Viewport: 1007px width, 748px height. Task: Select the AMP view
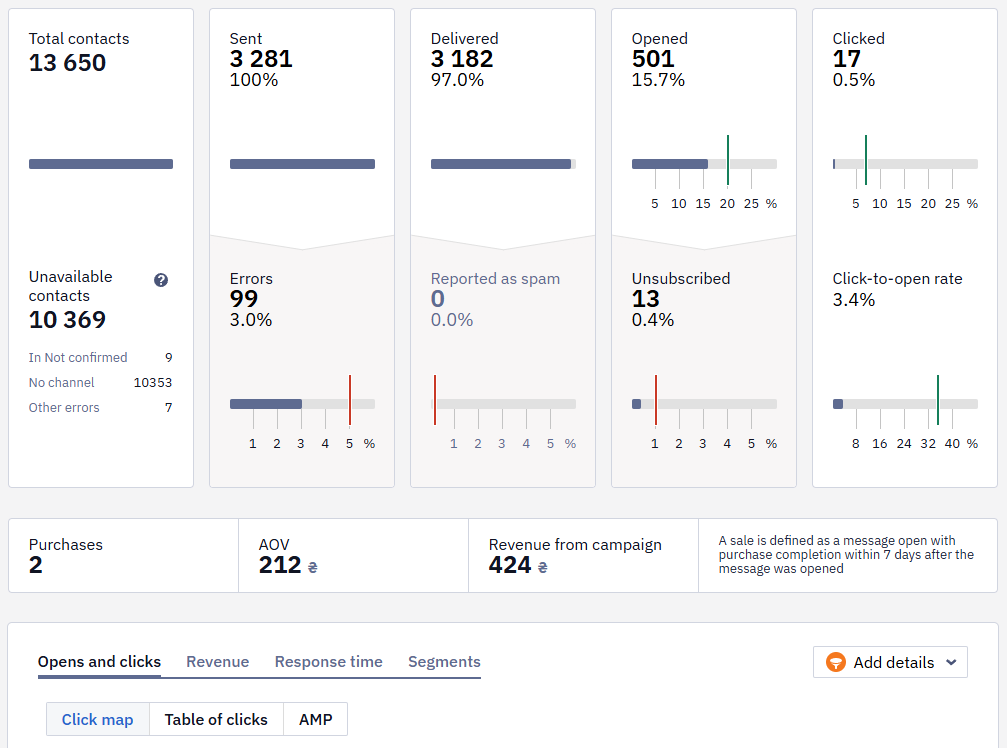[x=315, y=719]
